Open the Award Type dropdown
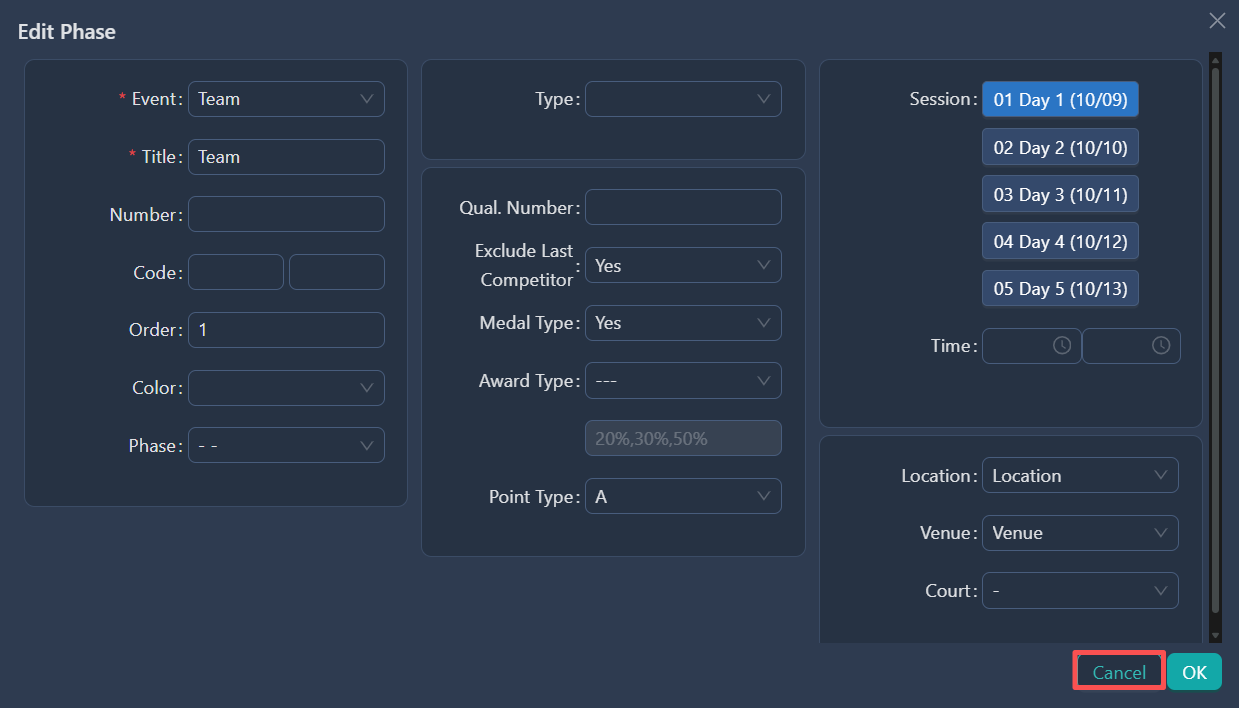This screenshot has height=708, width=1239. (683, 381)
